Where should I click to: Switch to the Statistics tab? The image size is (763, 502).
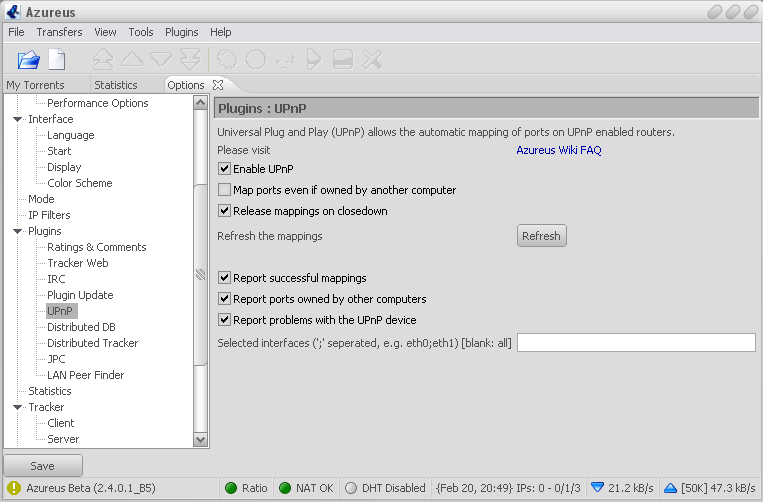point(116,85)
